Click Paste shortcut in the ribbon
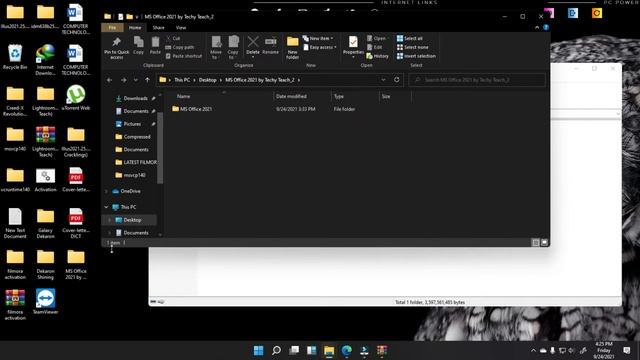The image size is (640, 360). coord(184,56)
